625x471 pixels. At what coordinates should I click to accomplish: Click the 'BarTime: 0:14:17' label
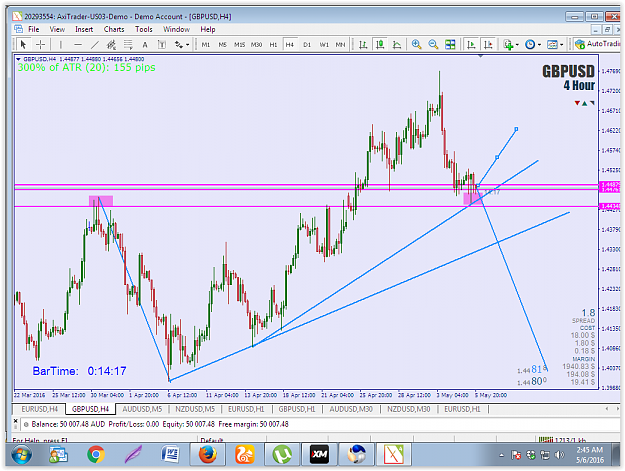click(79, 371)
